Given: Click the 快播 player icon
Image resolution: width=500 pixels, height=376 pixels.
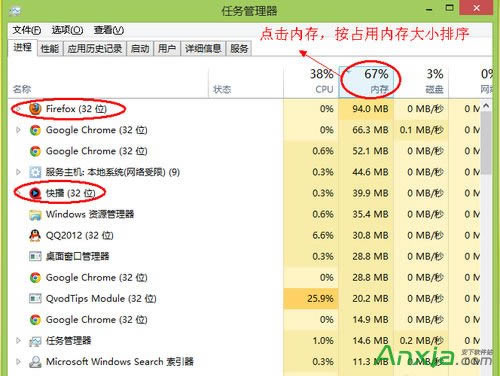Looking at the screenshot, I should 35,193.
